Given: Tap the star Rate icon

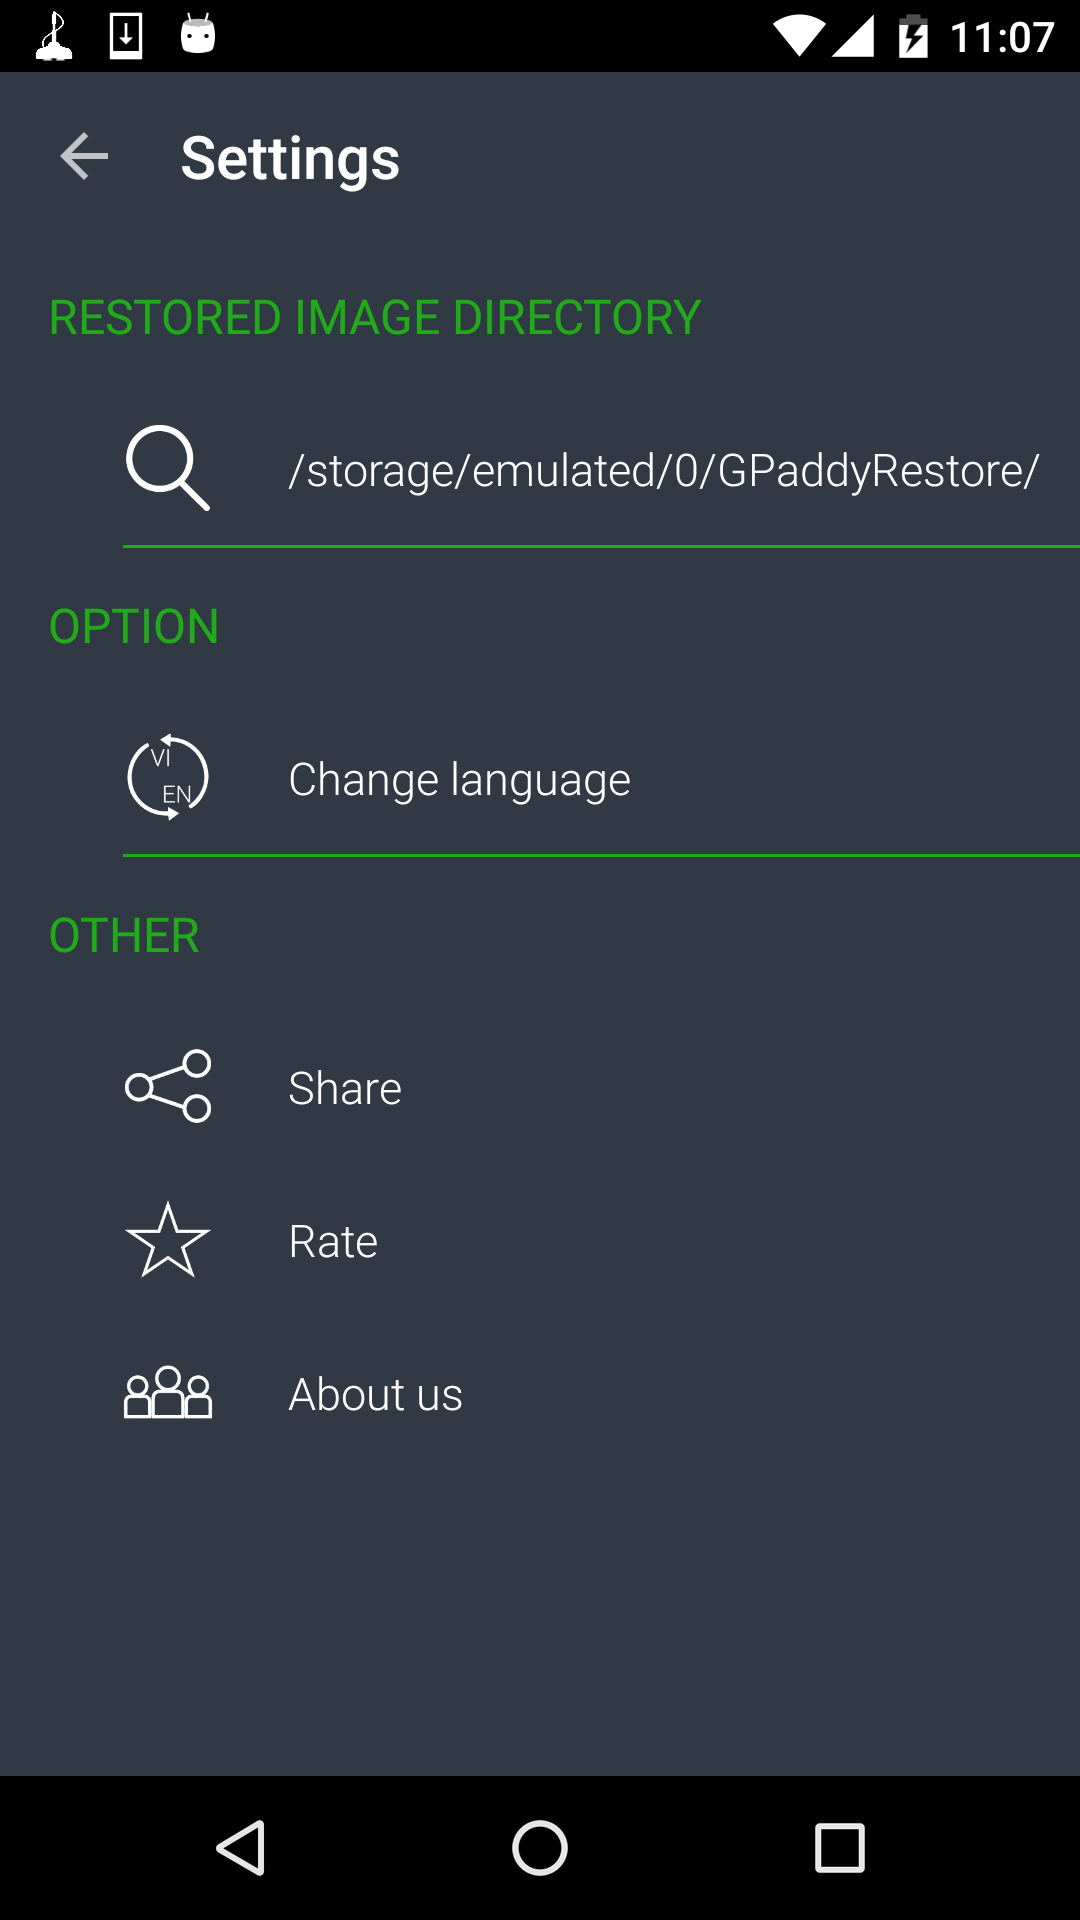Looking at the screenshot, I should 167,1240.
